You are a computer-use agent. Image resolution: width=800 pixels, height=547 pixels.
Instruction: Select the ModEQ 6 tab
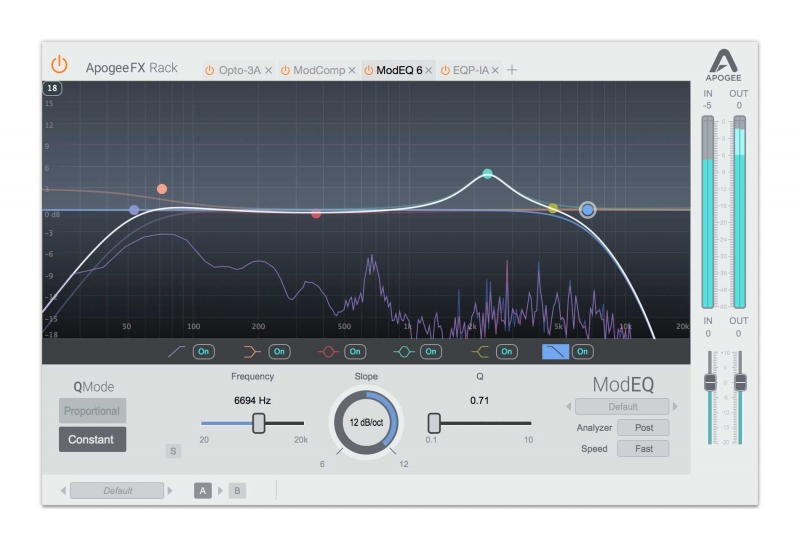pyautogui.click(x=399, y=70)
